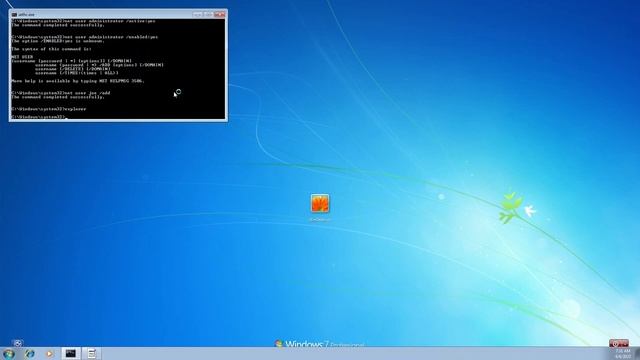Select the orange flower user account tile
This screenshot has height=360, width=640.
pos(320,203)
